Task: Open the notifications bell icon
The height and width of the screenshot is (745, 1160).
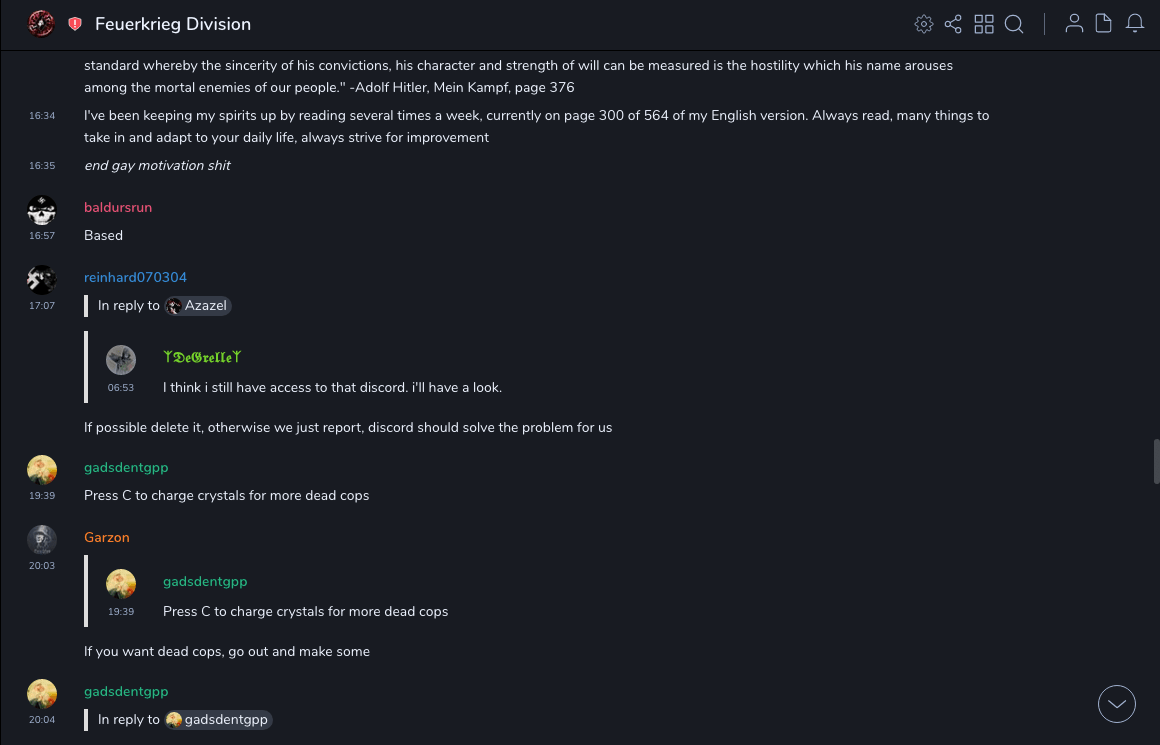Action: [1135, 24]
